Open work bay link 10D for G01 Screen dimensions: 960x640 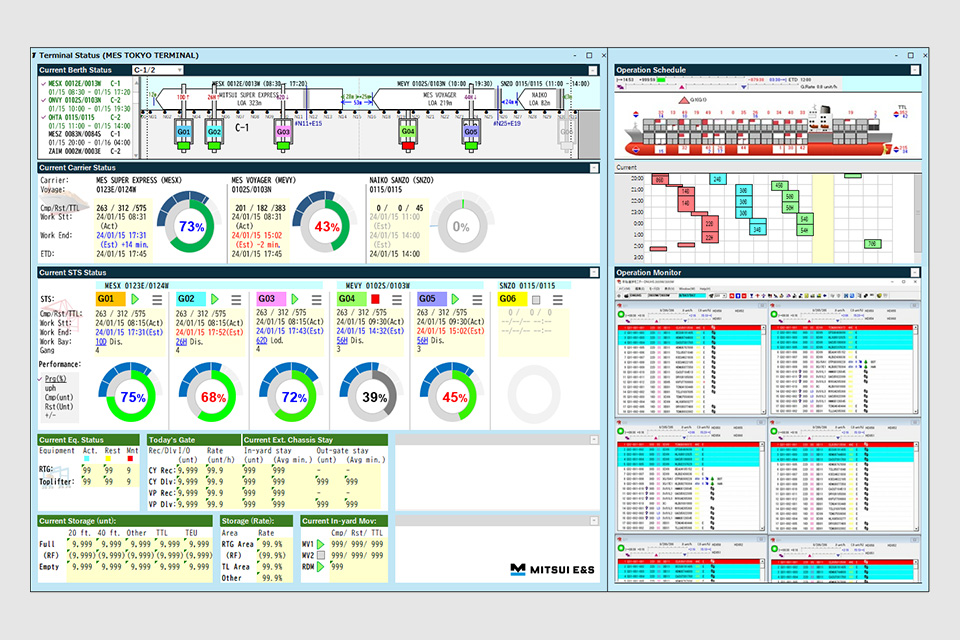click(101, 342)
